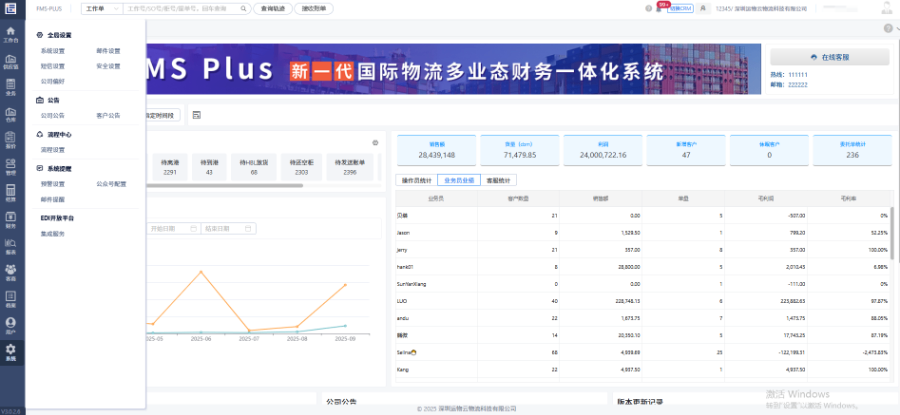The width and height of the screenshot is (900, 415).
Task: Switch to the 操作员统计 tab
Action: point(415,181)
